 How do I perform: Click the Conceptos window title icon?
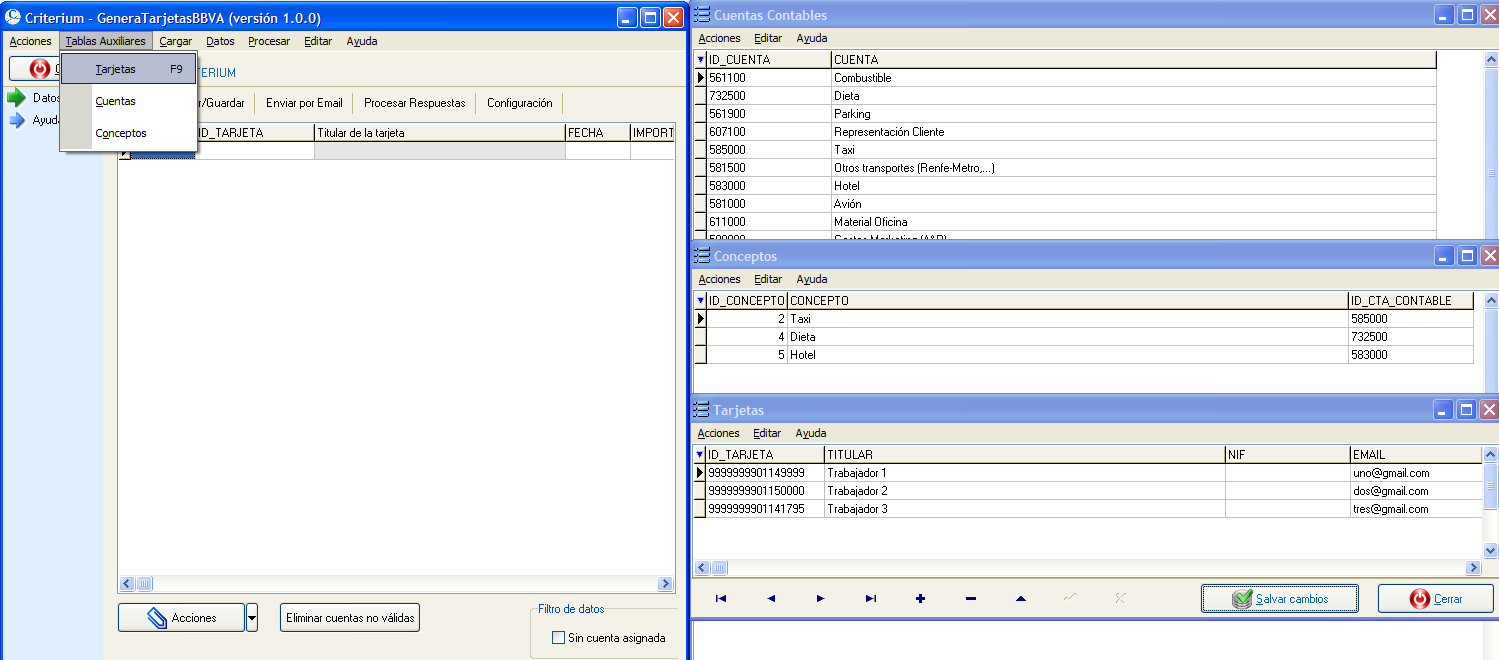[x=702, y=256]
